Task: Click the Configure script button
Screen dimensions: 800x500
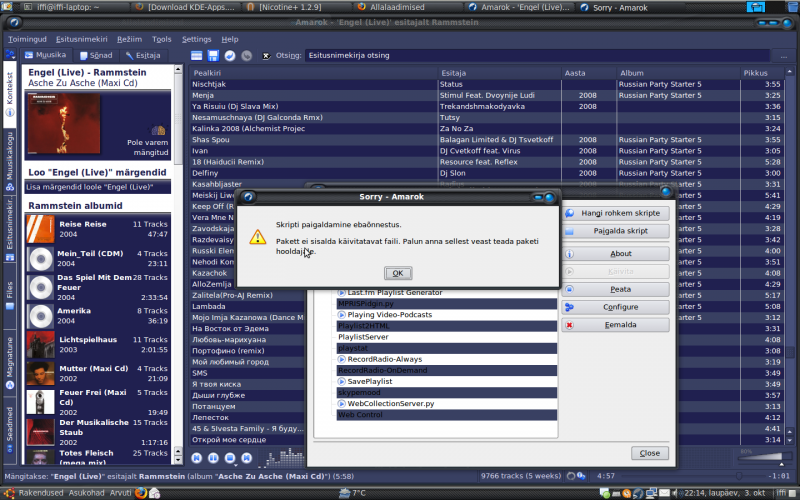Action: [x=616, y=307]
